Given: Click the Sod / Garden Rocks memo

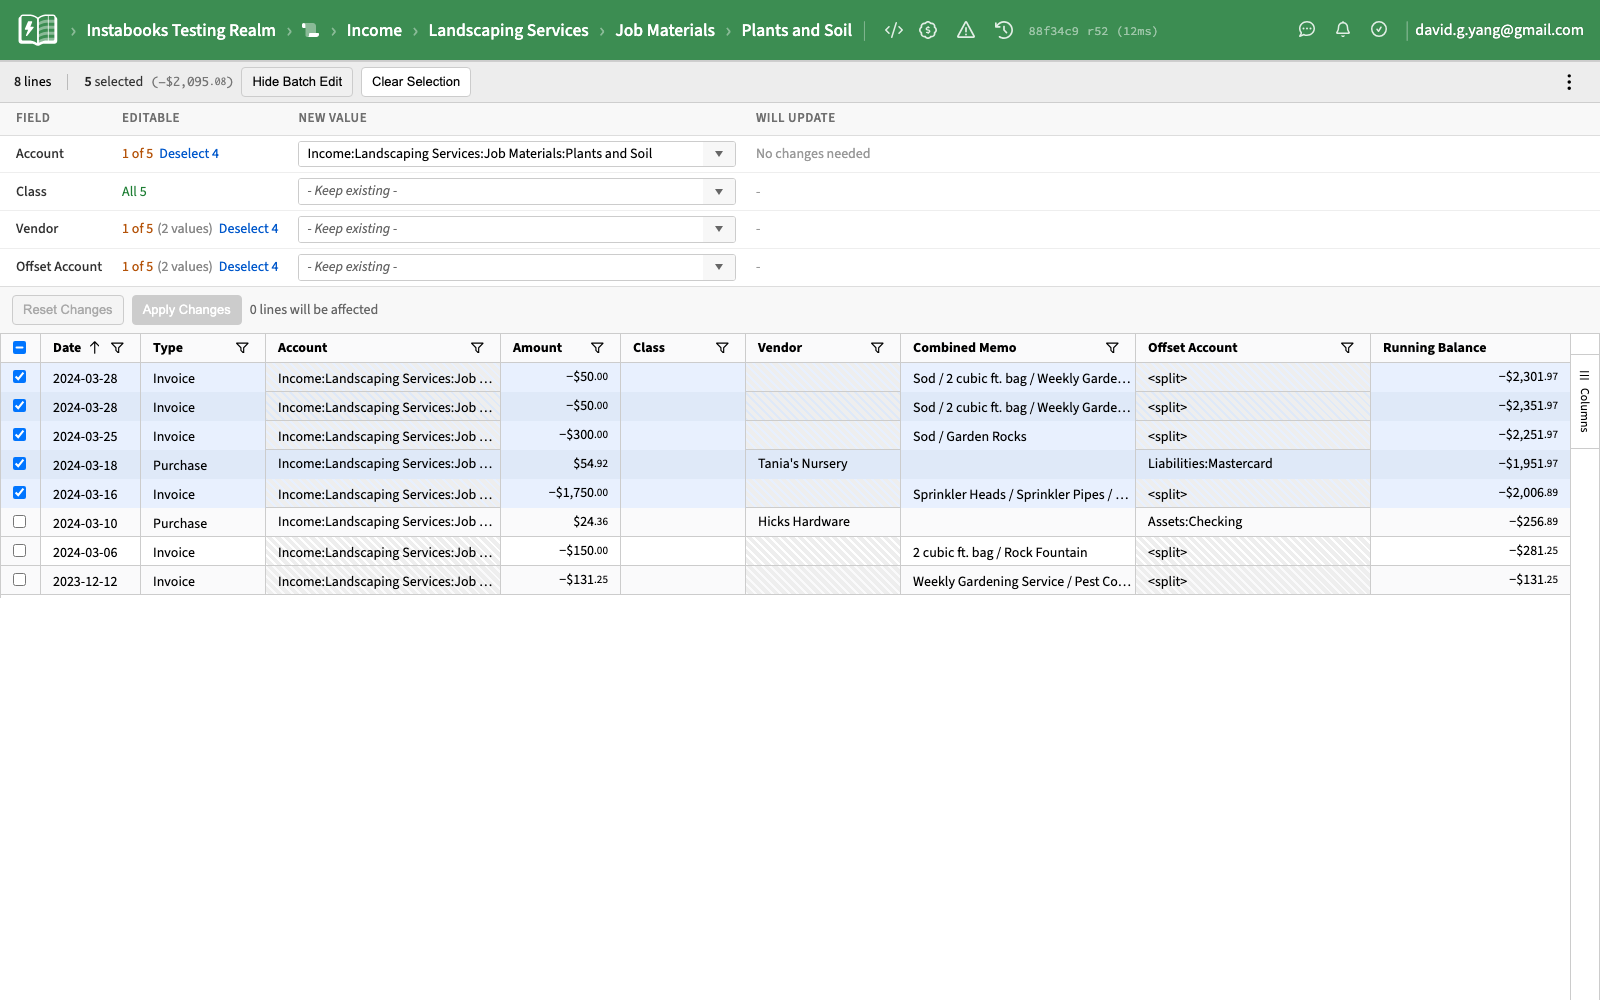Looking at the screenshot, I should click(969, 437).
